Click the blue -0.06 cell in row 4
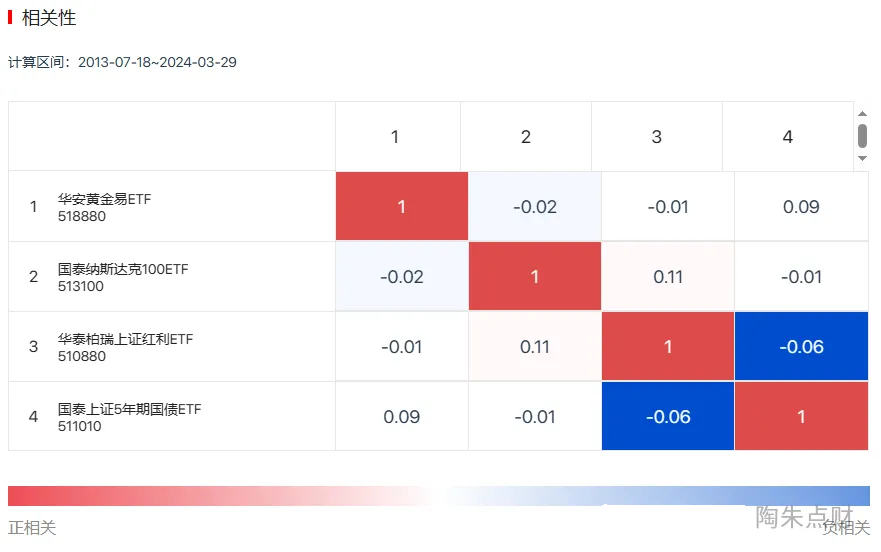Screen dimensions: 881x552 668,417
